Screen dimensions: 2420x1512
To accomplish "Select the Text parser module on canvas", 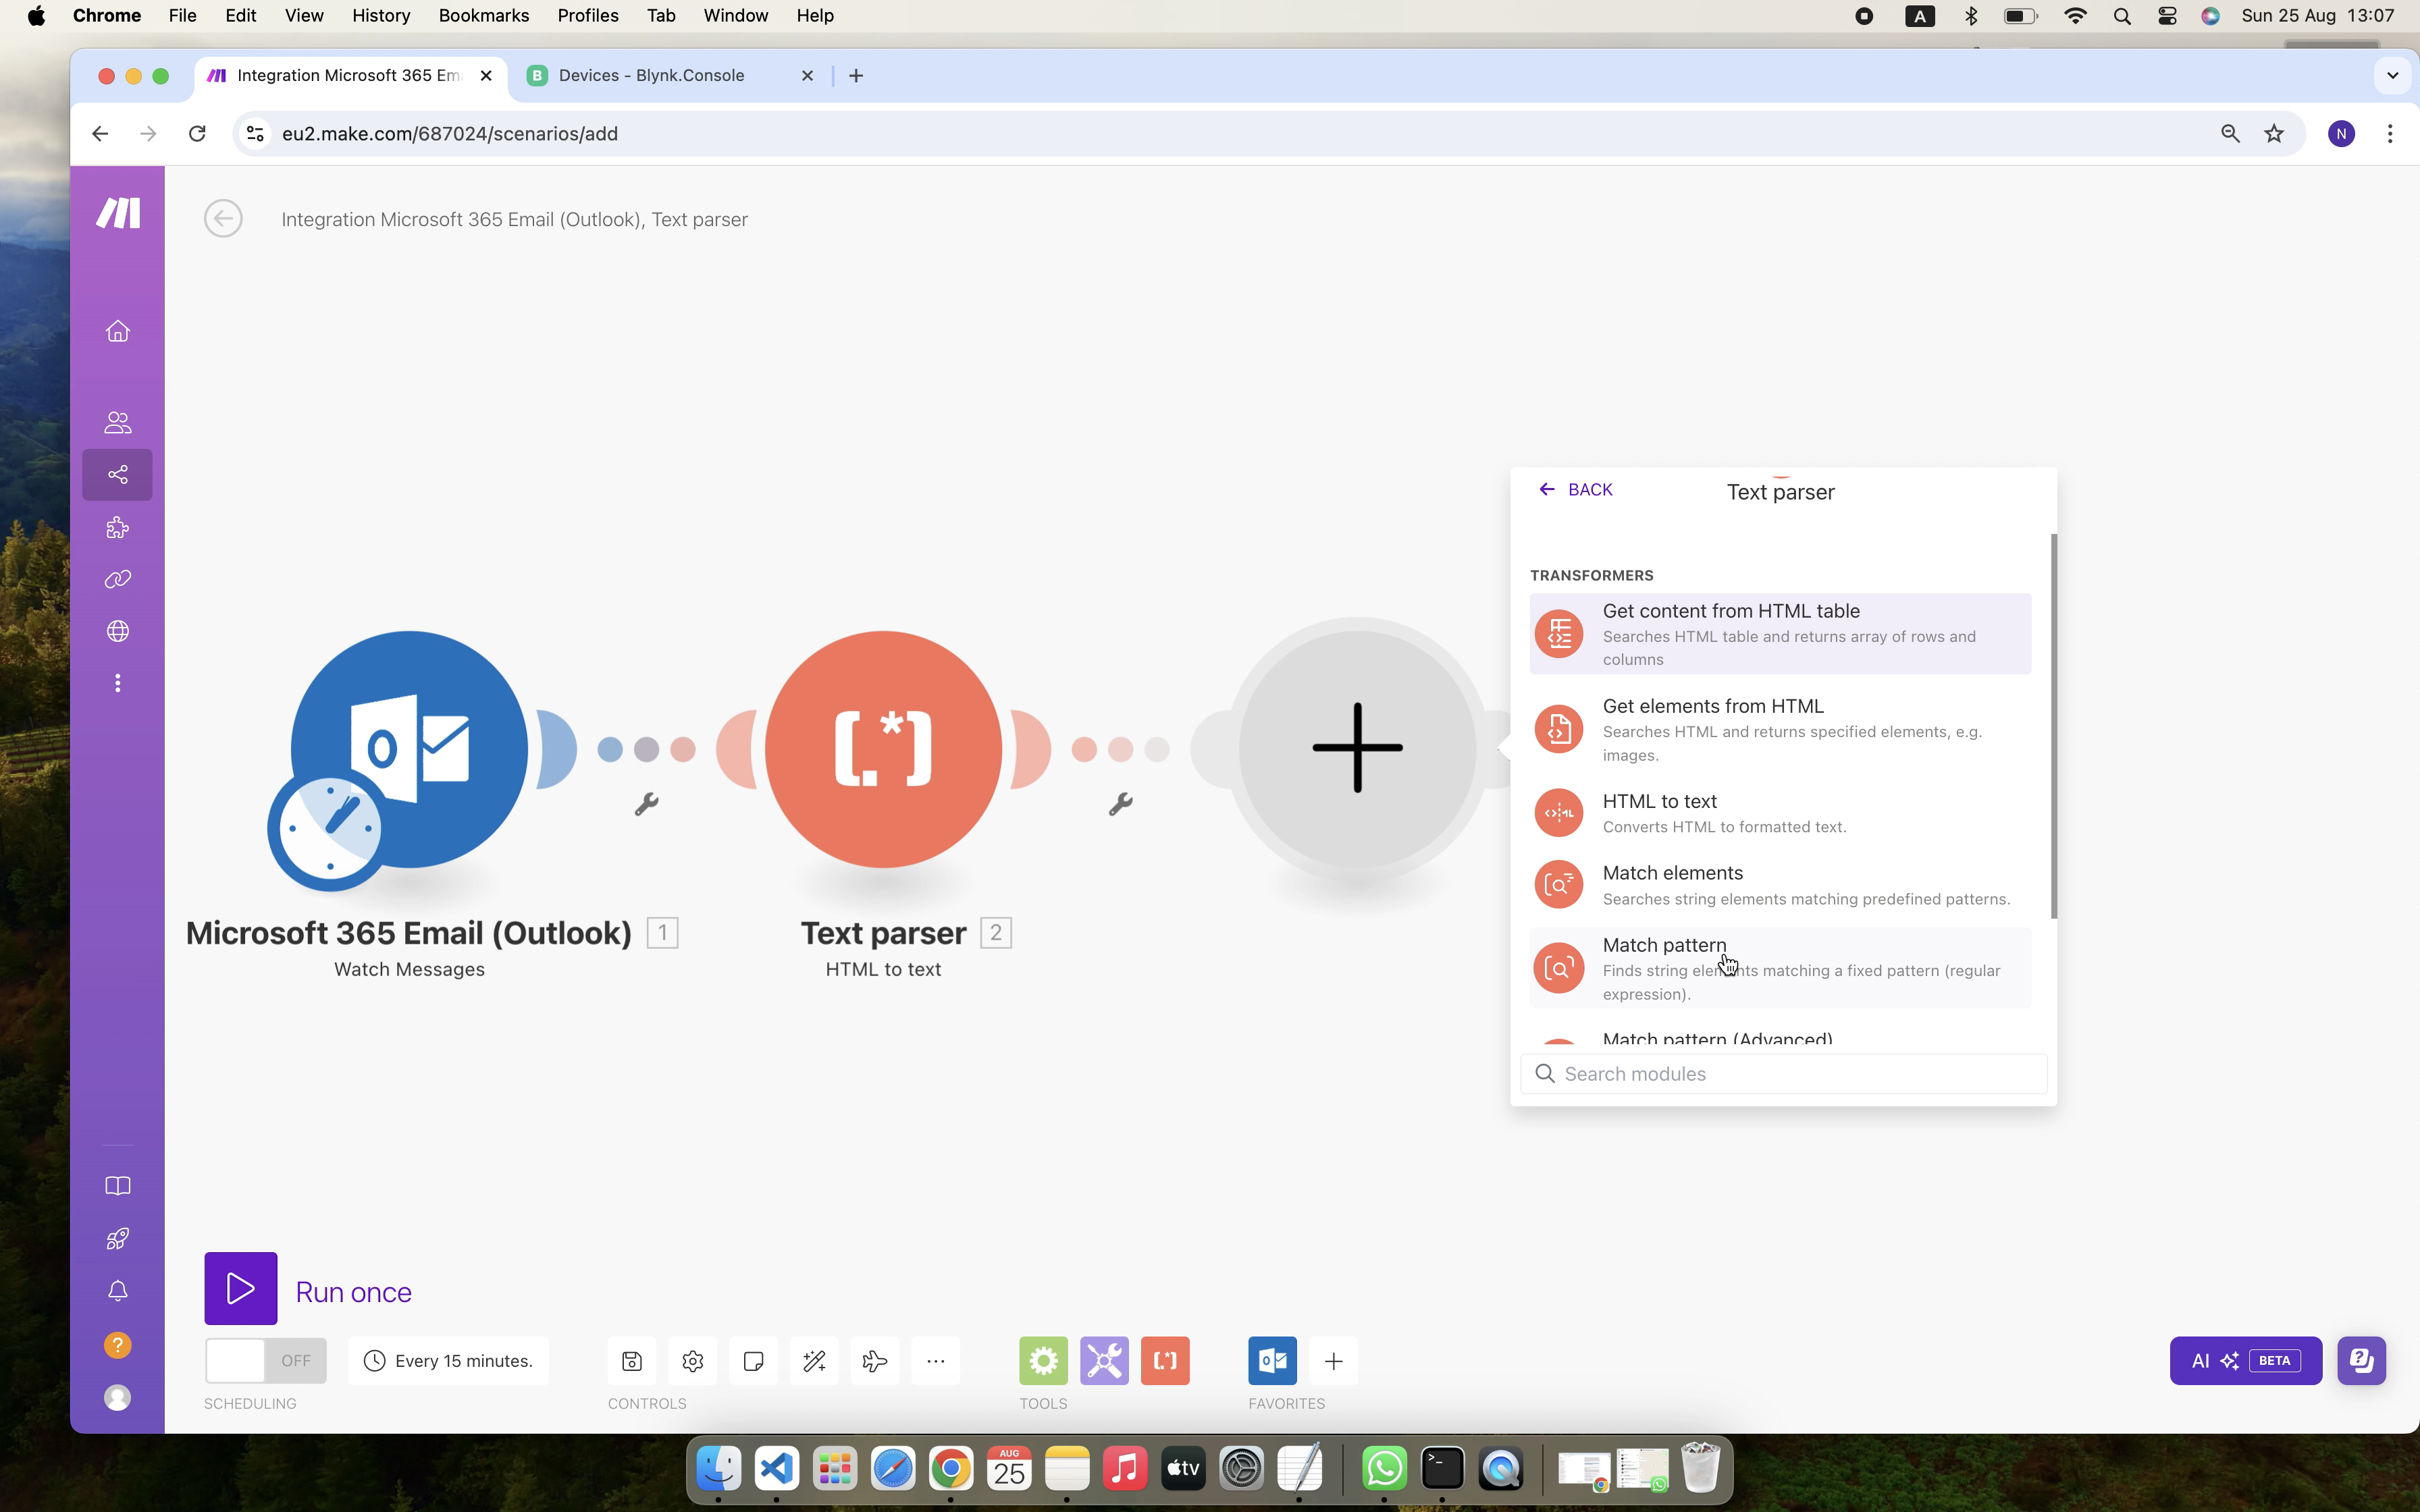I will click(x=883, y=749).
